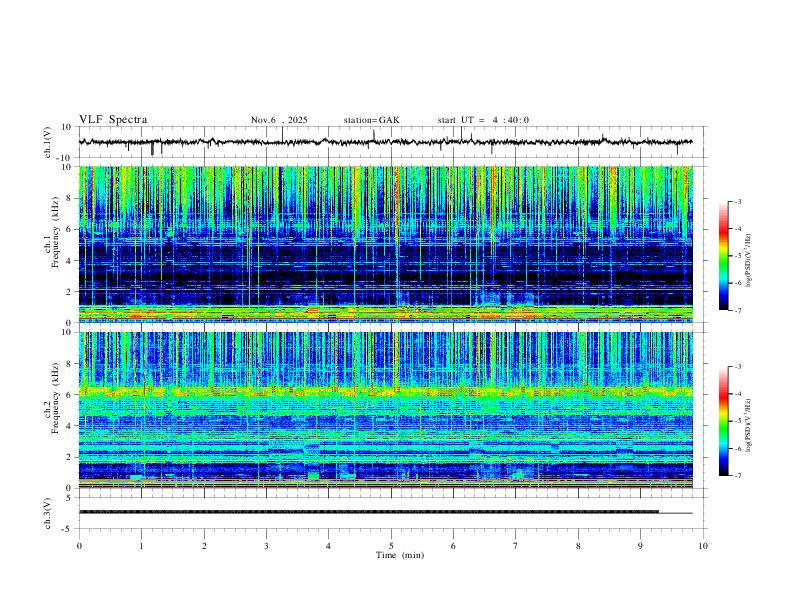Click the "-5" label on ch.2 colorbar
Viewport: 792px width, 612px height.
(738, 421)
